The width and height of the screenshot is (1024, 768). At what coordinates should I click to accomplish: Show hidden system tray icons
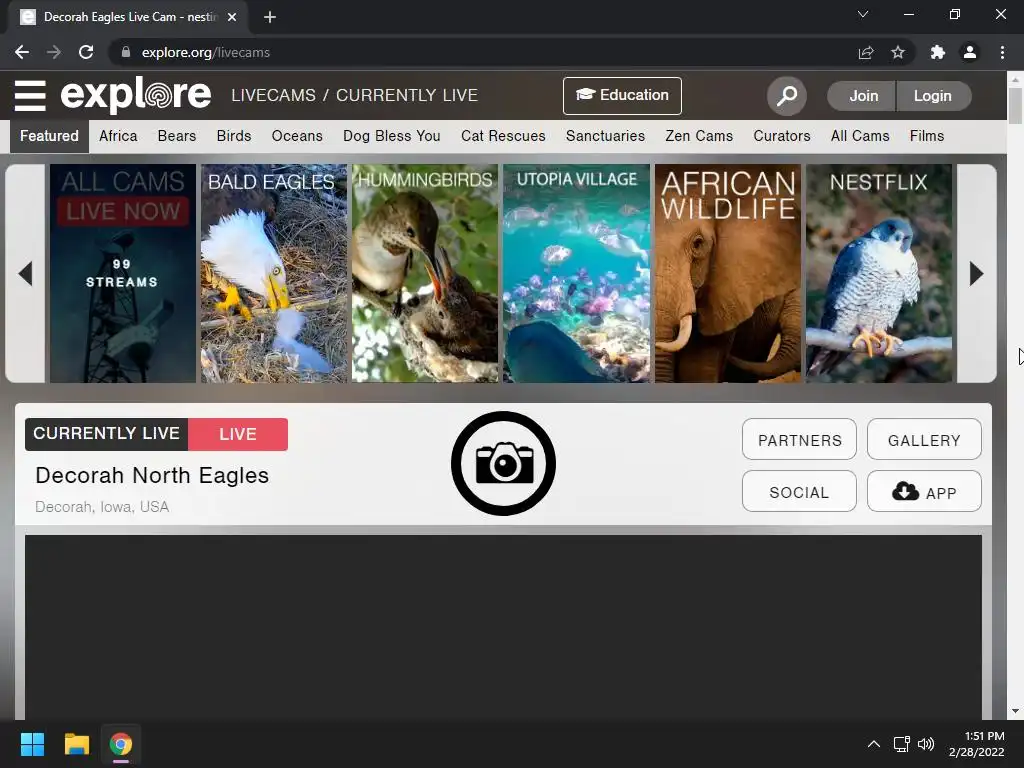874,744
